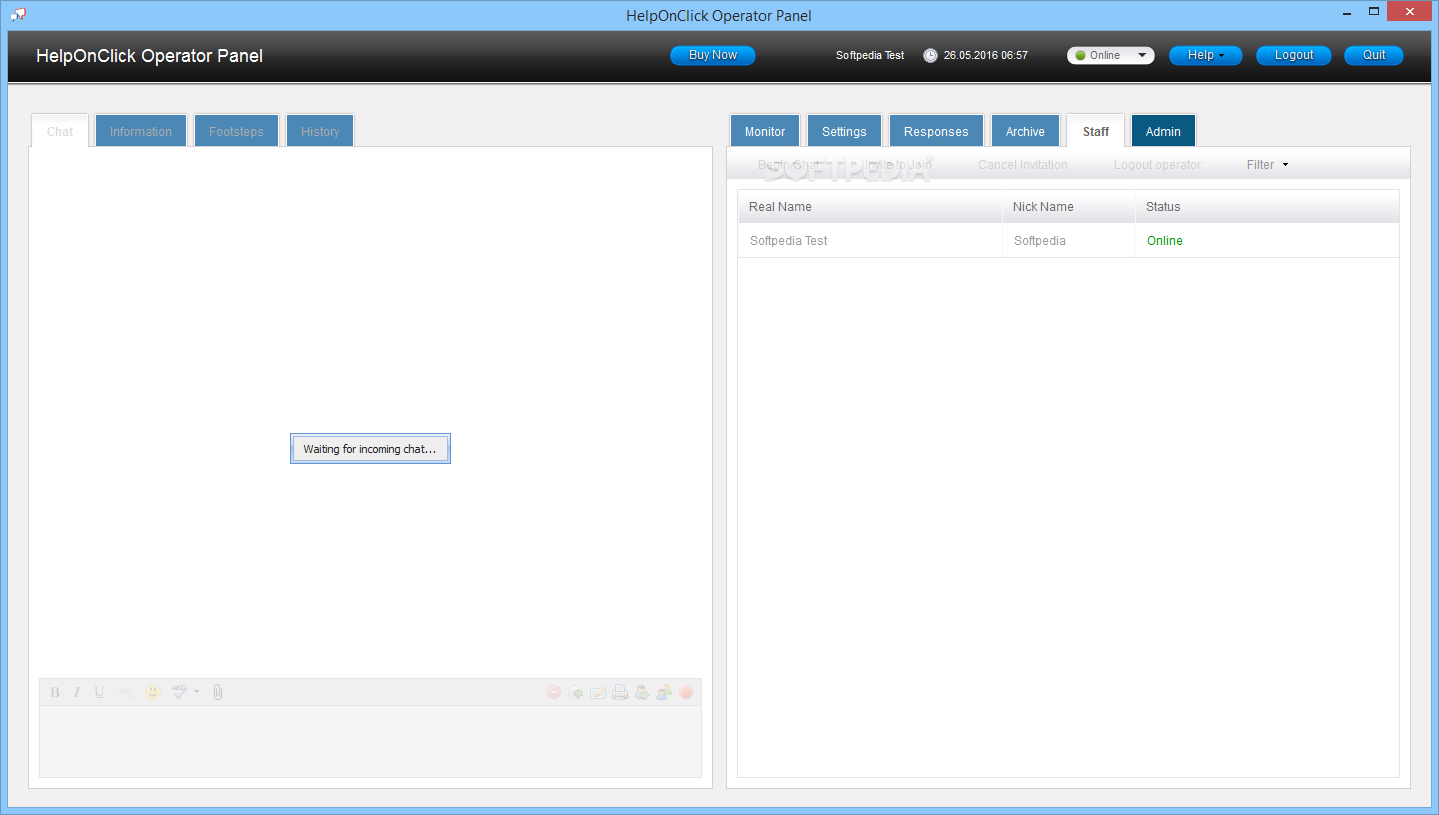The image size is (1439, 815).
Task: Click the solid red circle icon
Action: 686,692
